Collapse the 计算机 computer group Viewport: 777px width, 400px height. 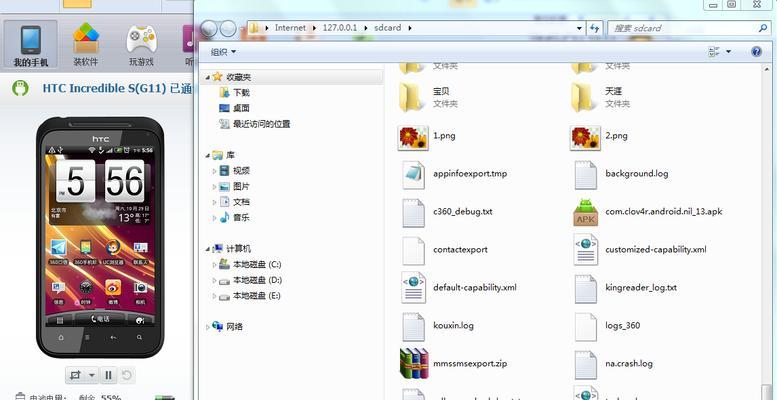point(208,249)
